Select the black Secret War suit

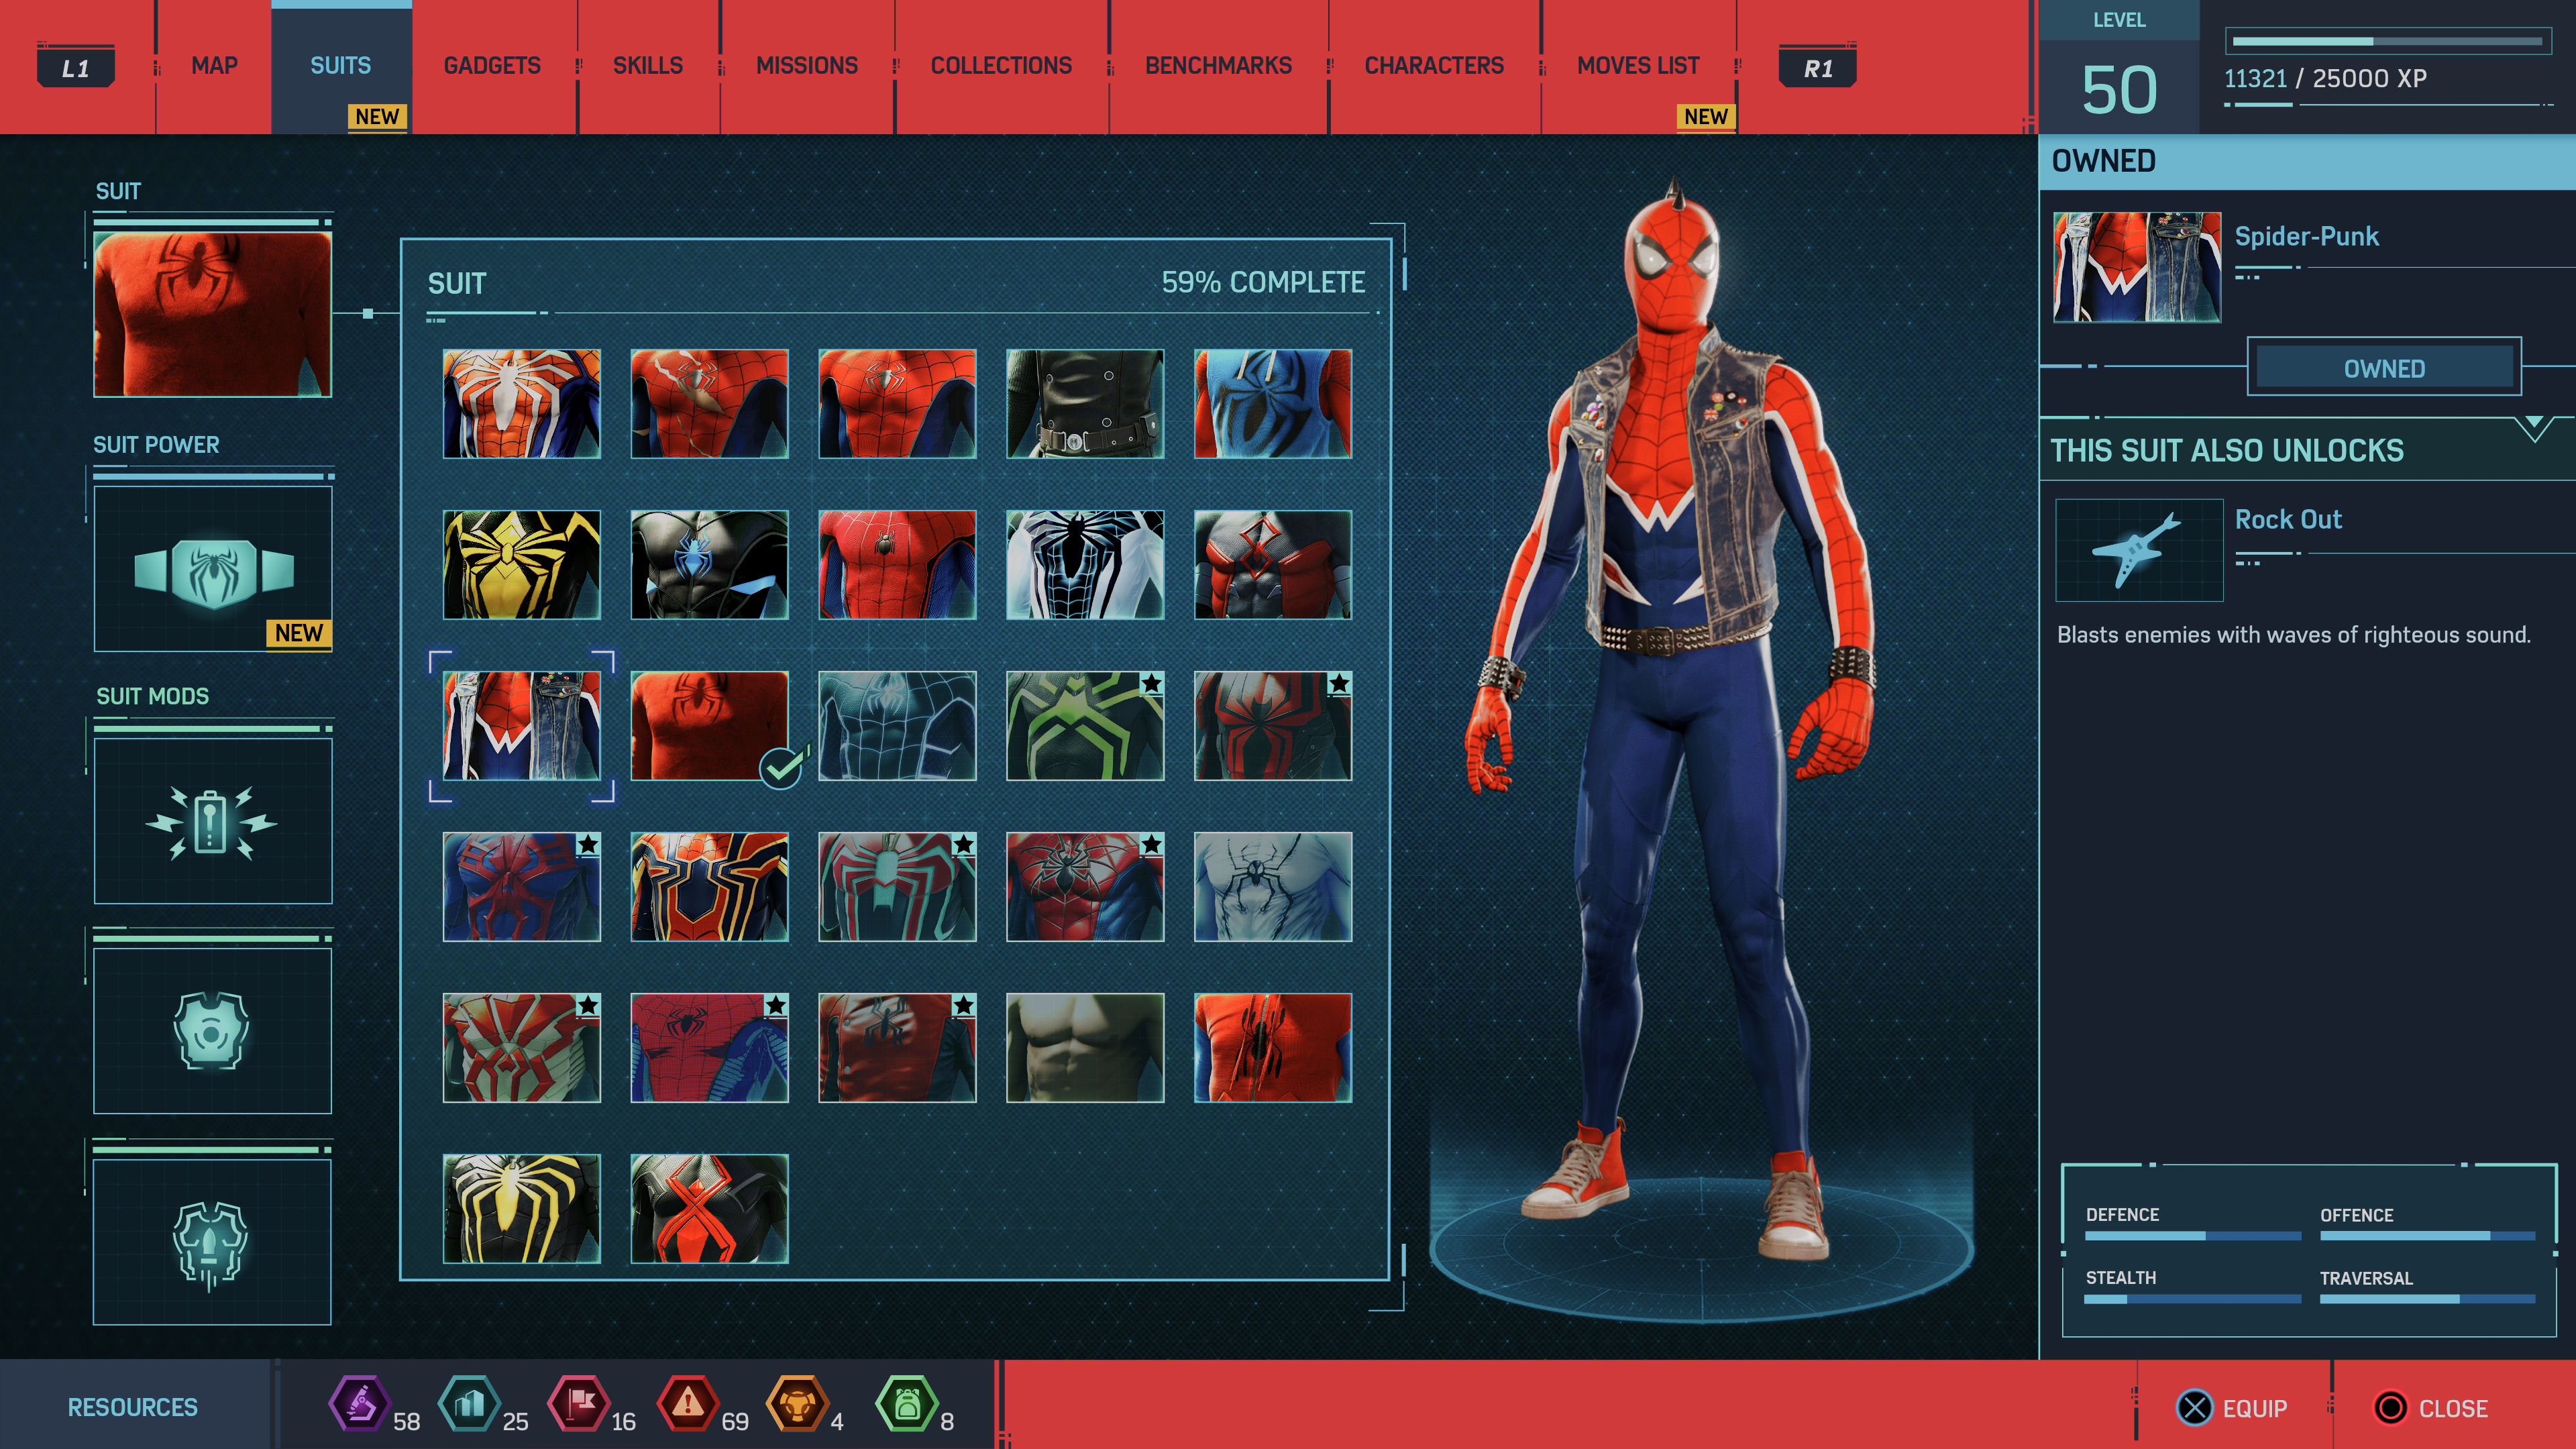[x=710, y=565]
